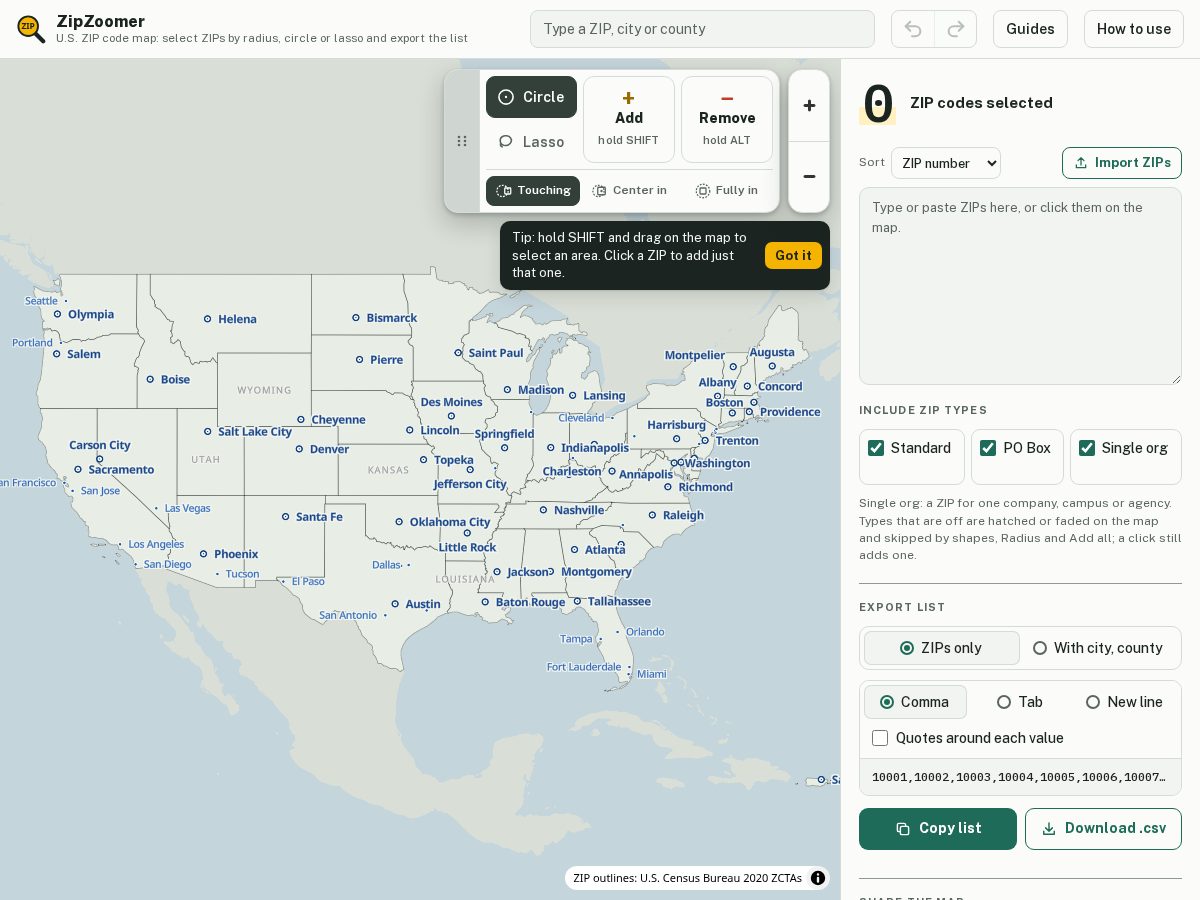
Task: Click the redo arrow icon
Action: pos(956,29)
